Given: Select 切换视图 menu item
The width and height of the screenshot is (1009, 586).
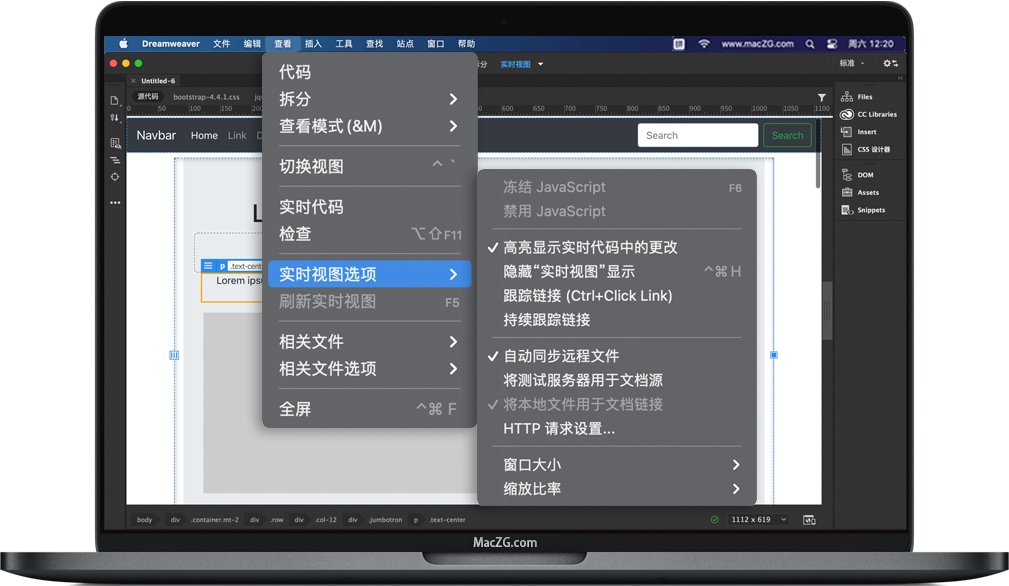Looking at the screenshot, I should click(369, 167).
